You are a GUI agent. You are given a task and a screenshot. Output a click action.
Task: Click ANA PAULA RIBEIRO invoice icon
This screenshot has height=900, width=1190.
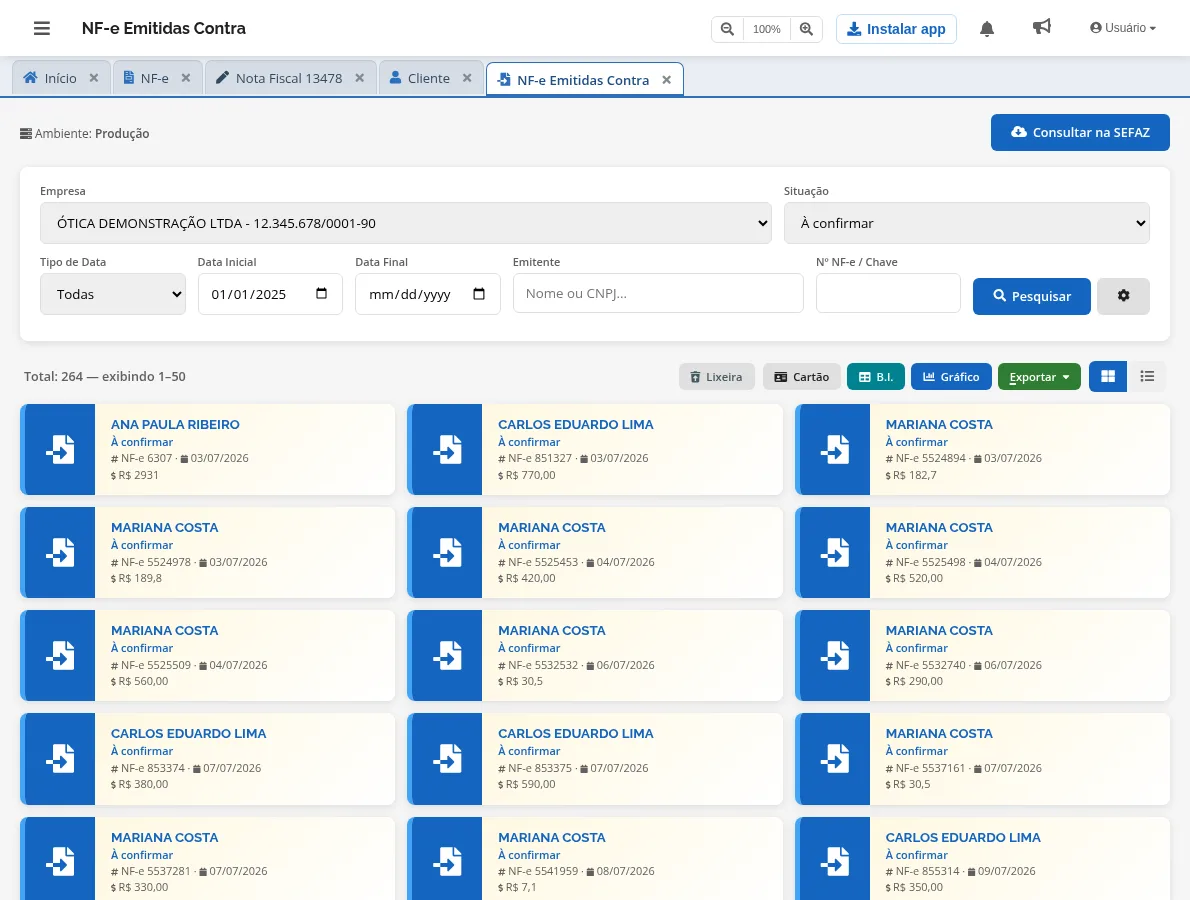click(60, 450)
